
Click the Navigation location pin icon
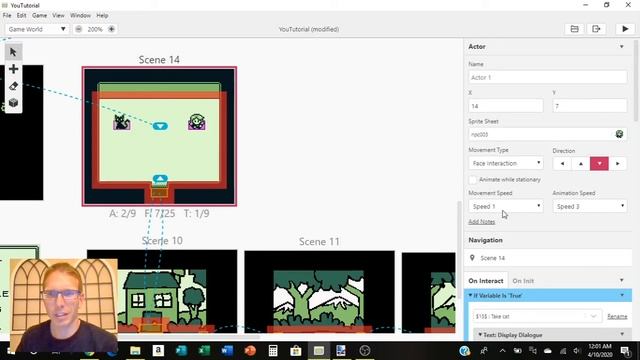[472, 258]
